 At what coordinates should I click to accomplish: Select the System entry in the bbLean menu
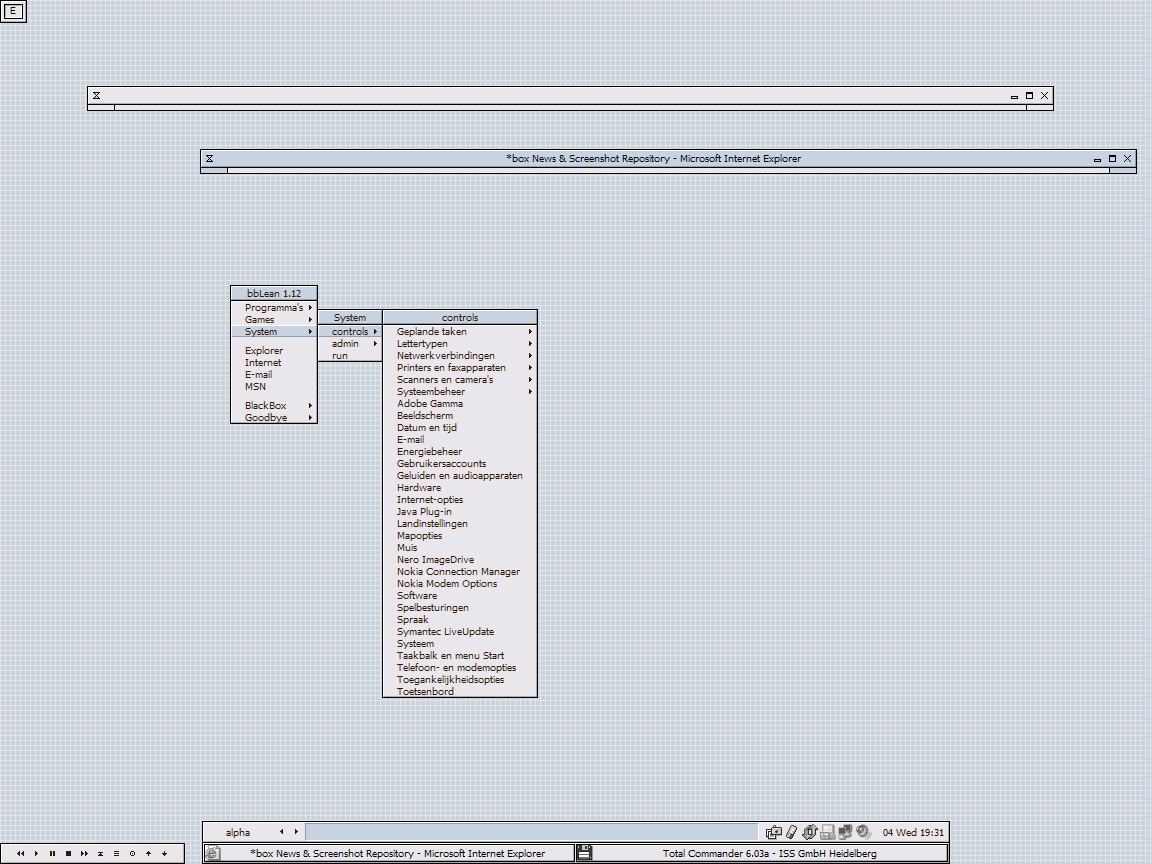(x=274, y=331)
